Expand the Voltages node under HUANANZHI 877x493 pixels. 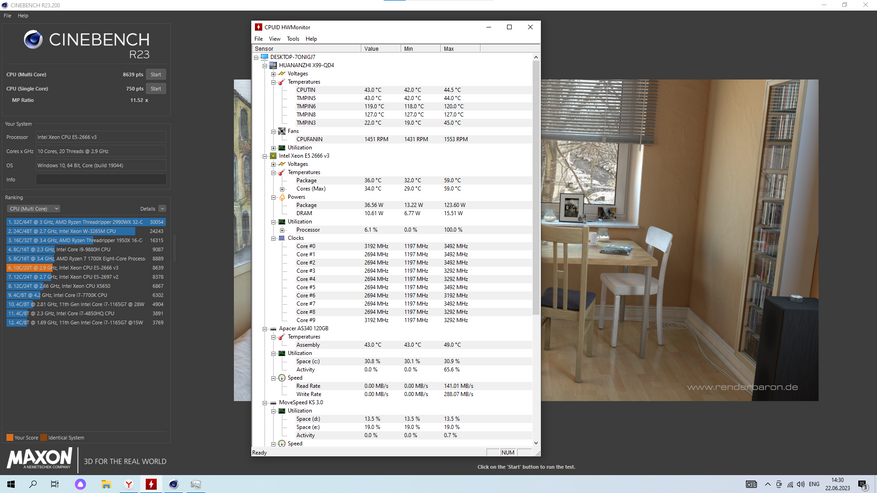[x=274, y=73]
